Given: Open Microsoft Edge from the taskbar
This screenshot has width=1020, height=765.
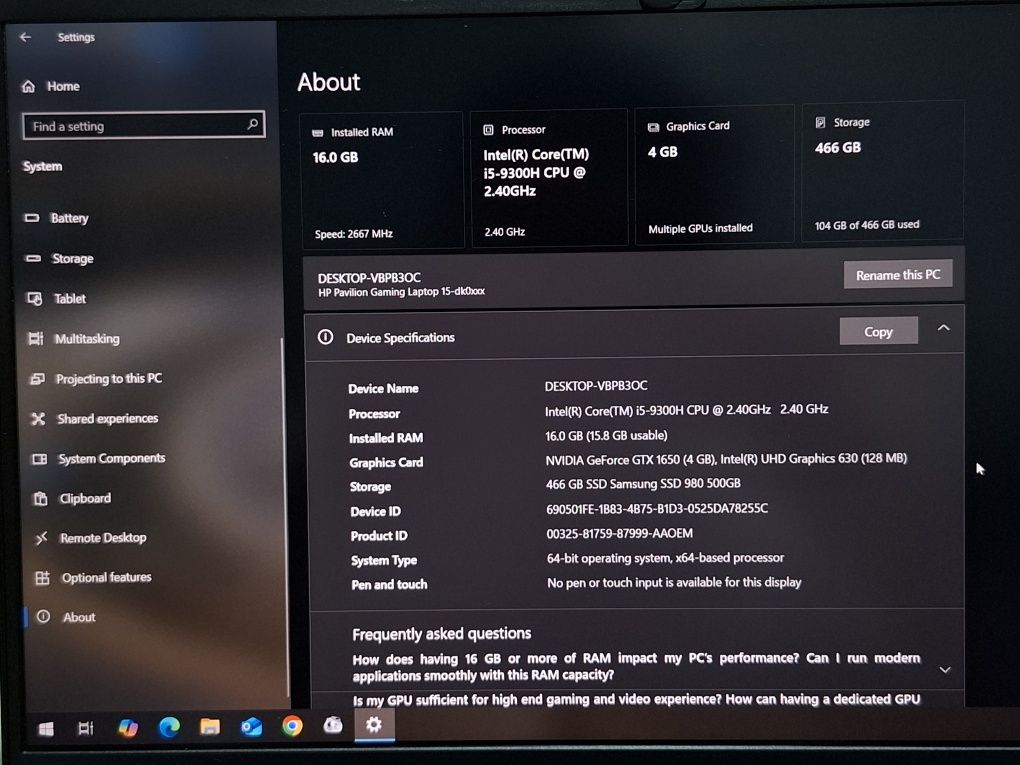Looking at the screenshot, I should click(169, 727).
